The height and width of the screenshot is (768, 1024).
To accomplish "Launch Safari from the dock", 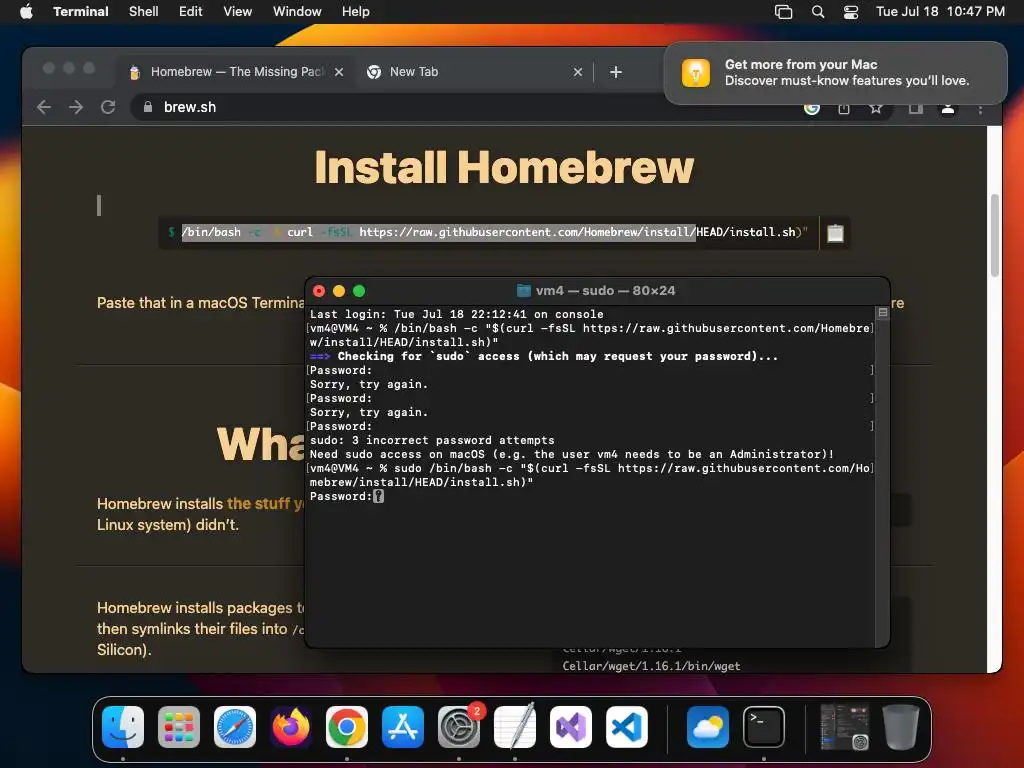I will click(235, 726).
